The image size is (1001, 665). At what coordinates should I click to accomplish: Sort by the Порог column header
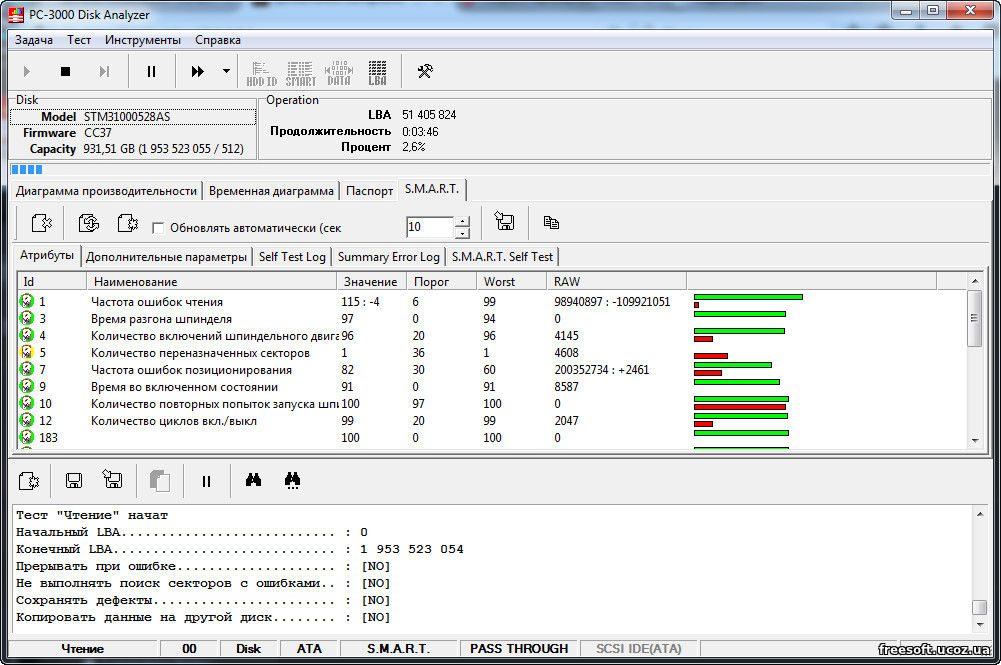click(442, 281)
